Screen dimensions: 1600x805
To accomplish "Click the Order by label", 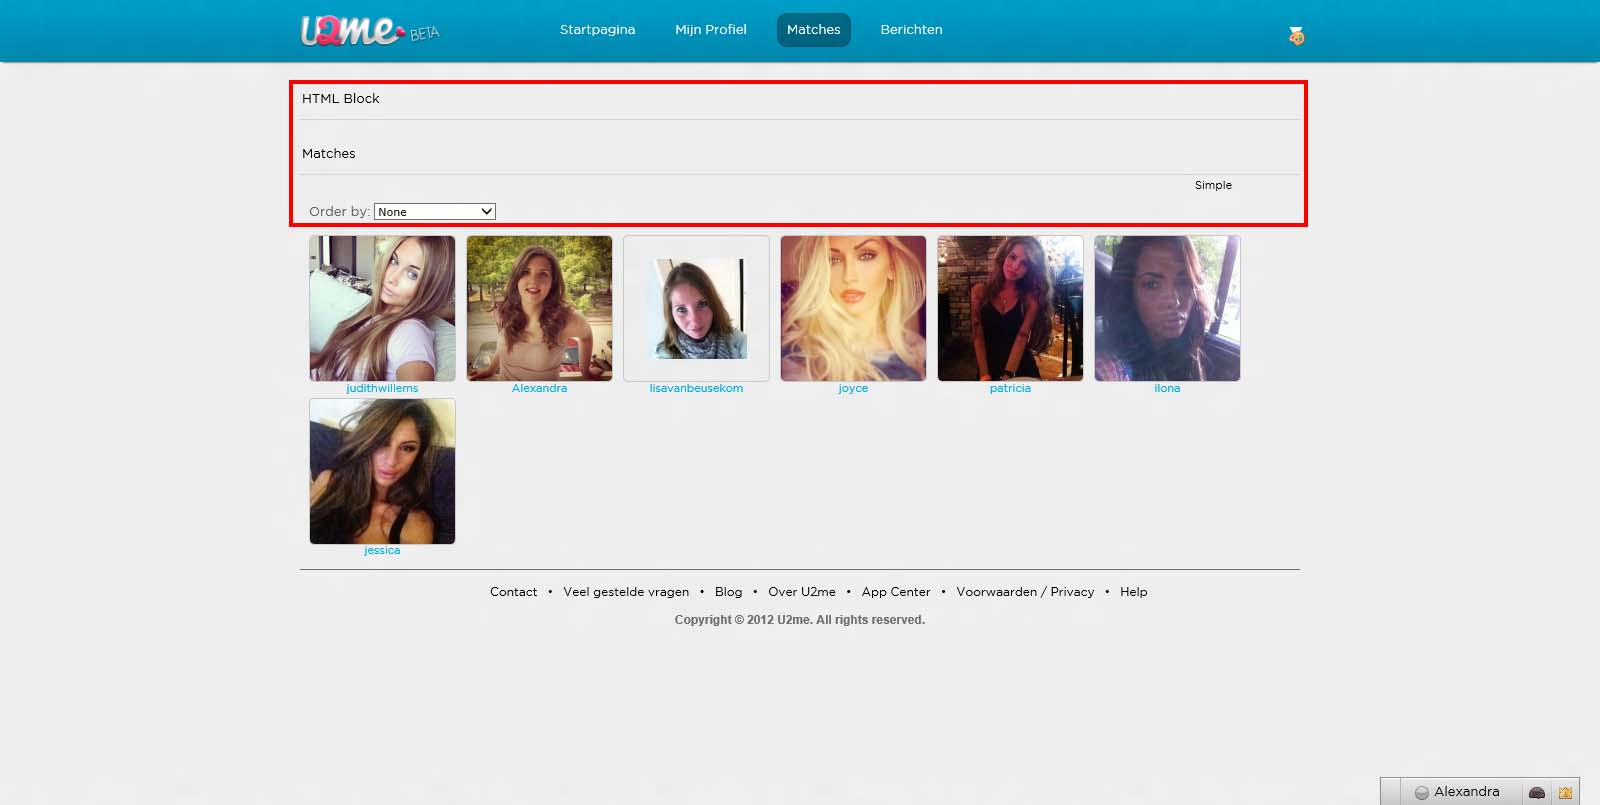I will (x=339, y=211).
